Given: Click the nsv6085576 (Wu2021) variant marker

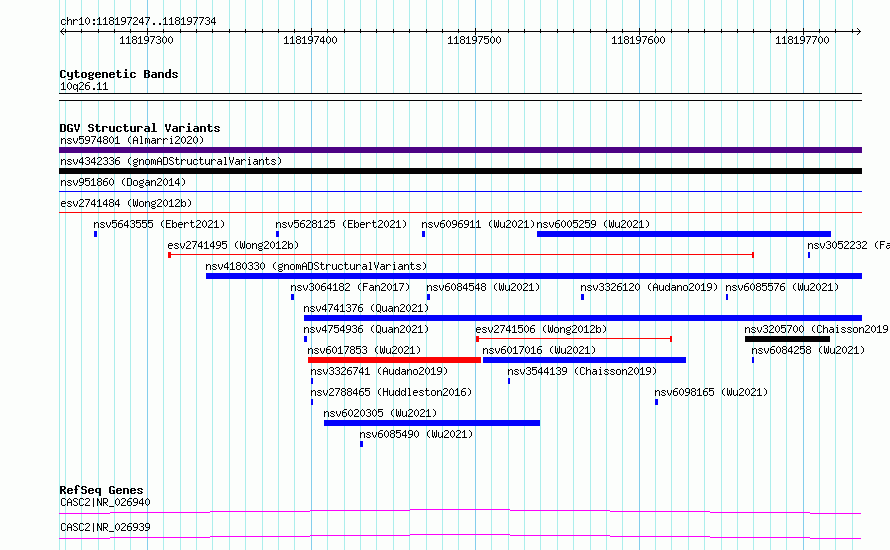Looking at the screenshot, I should pyautogui.click(x=727, y=297).
